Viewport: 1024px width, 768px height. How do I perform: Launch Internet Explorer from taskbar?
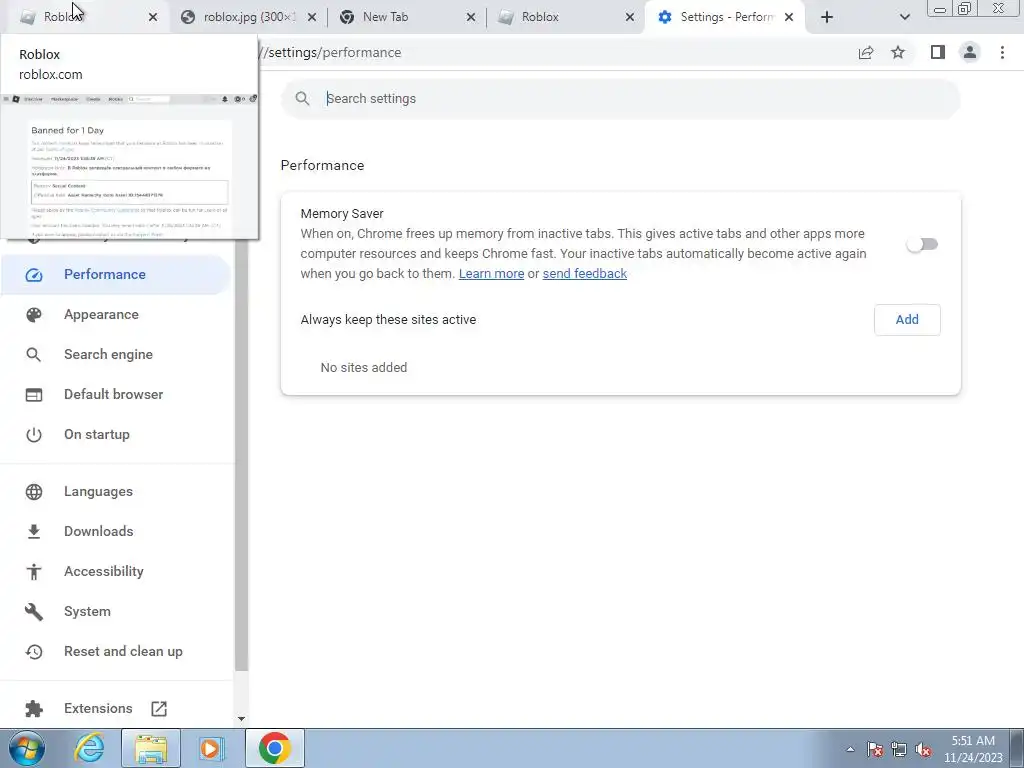(89, 748)
